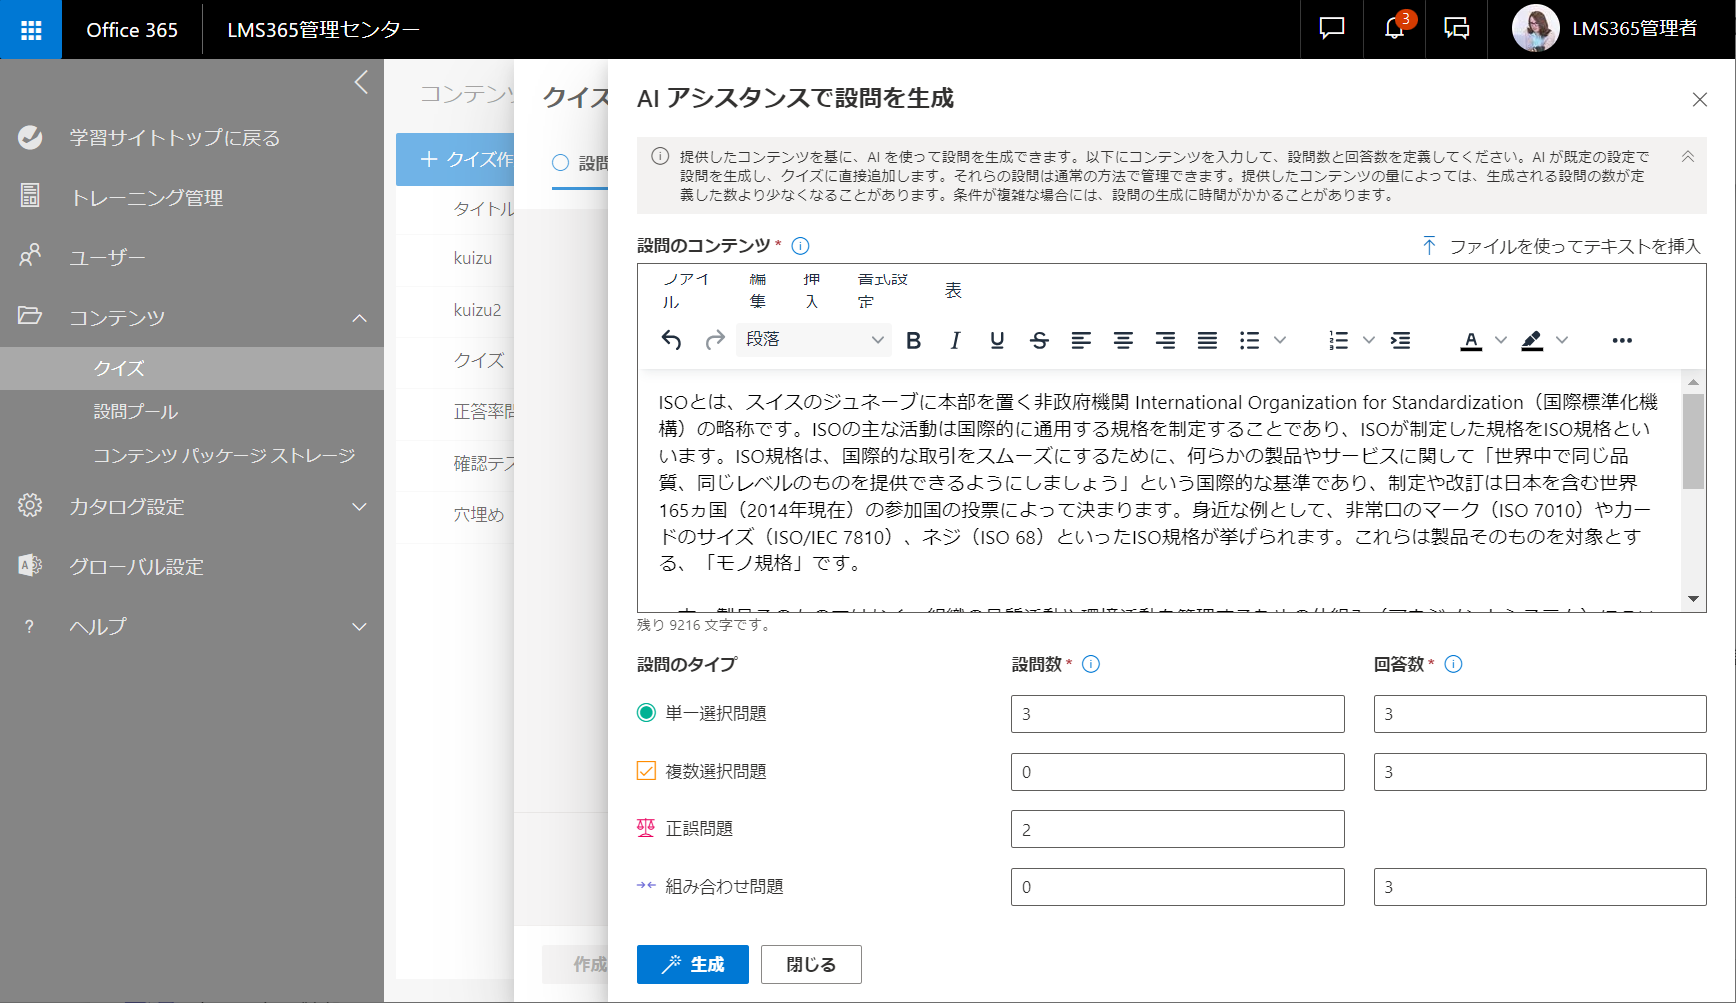Click the クイズ作成 add button
Screen dimensions: 1736x1003
455,160
